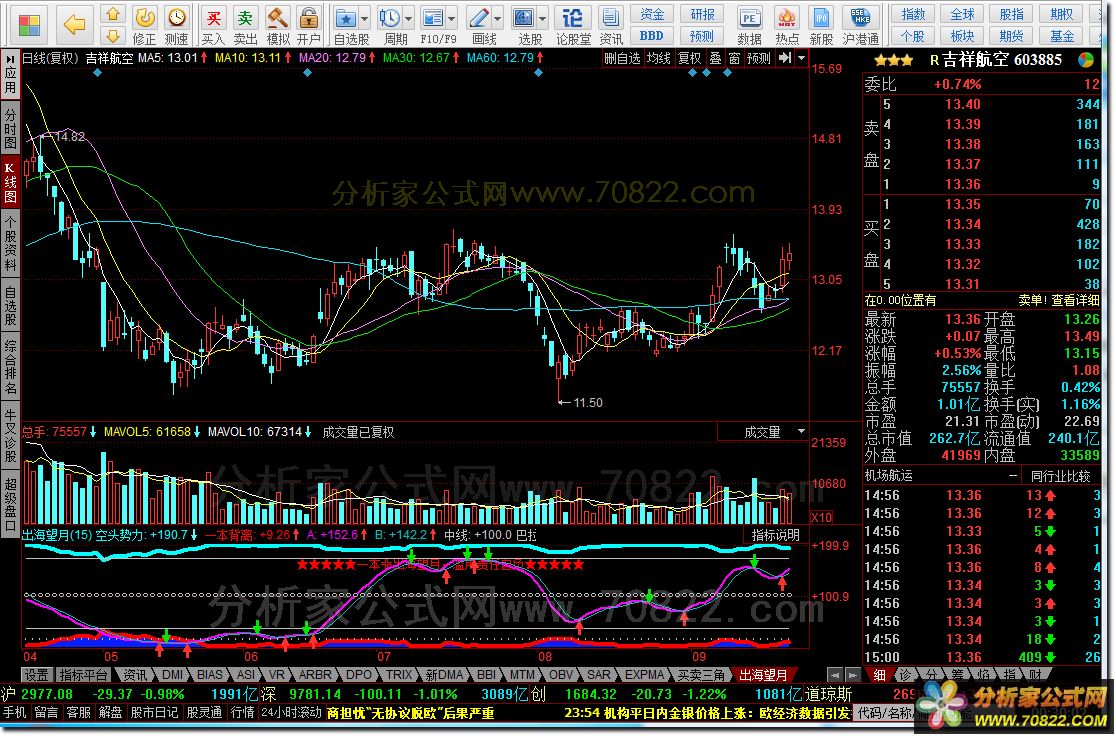Open 24小时滚动 news ticker
1116x736 pixels.
pyautogui.click(x=292, y=713)
